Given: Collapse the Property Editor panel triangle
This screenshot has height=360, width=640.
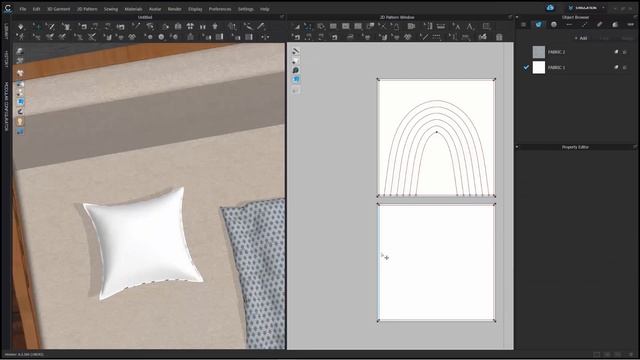Looking at the screenshot, I should 517,147.
